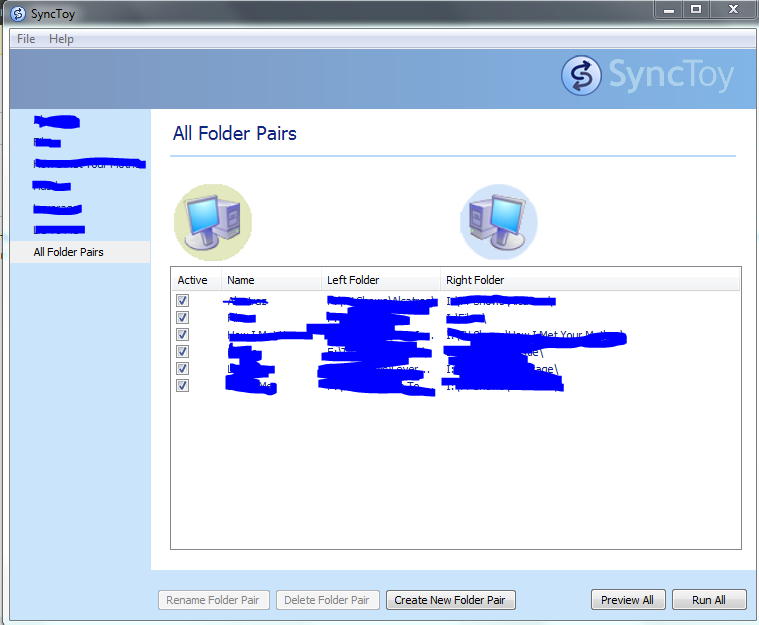Open the Help menu
Screen dimensions: 759x625
click(61, 39)
